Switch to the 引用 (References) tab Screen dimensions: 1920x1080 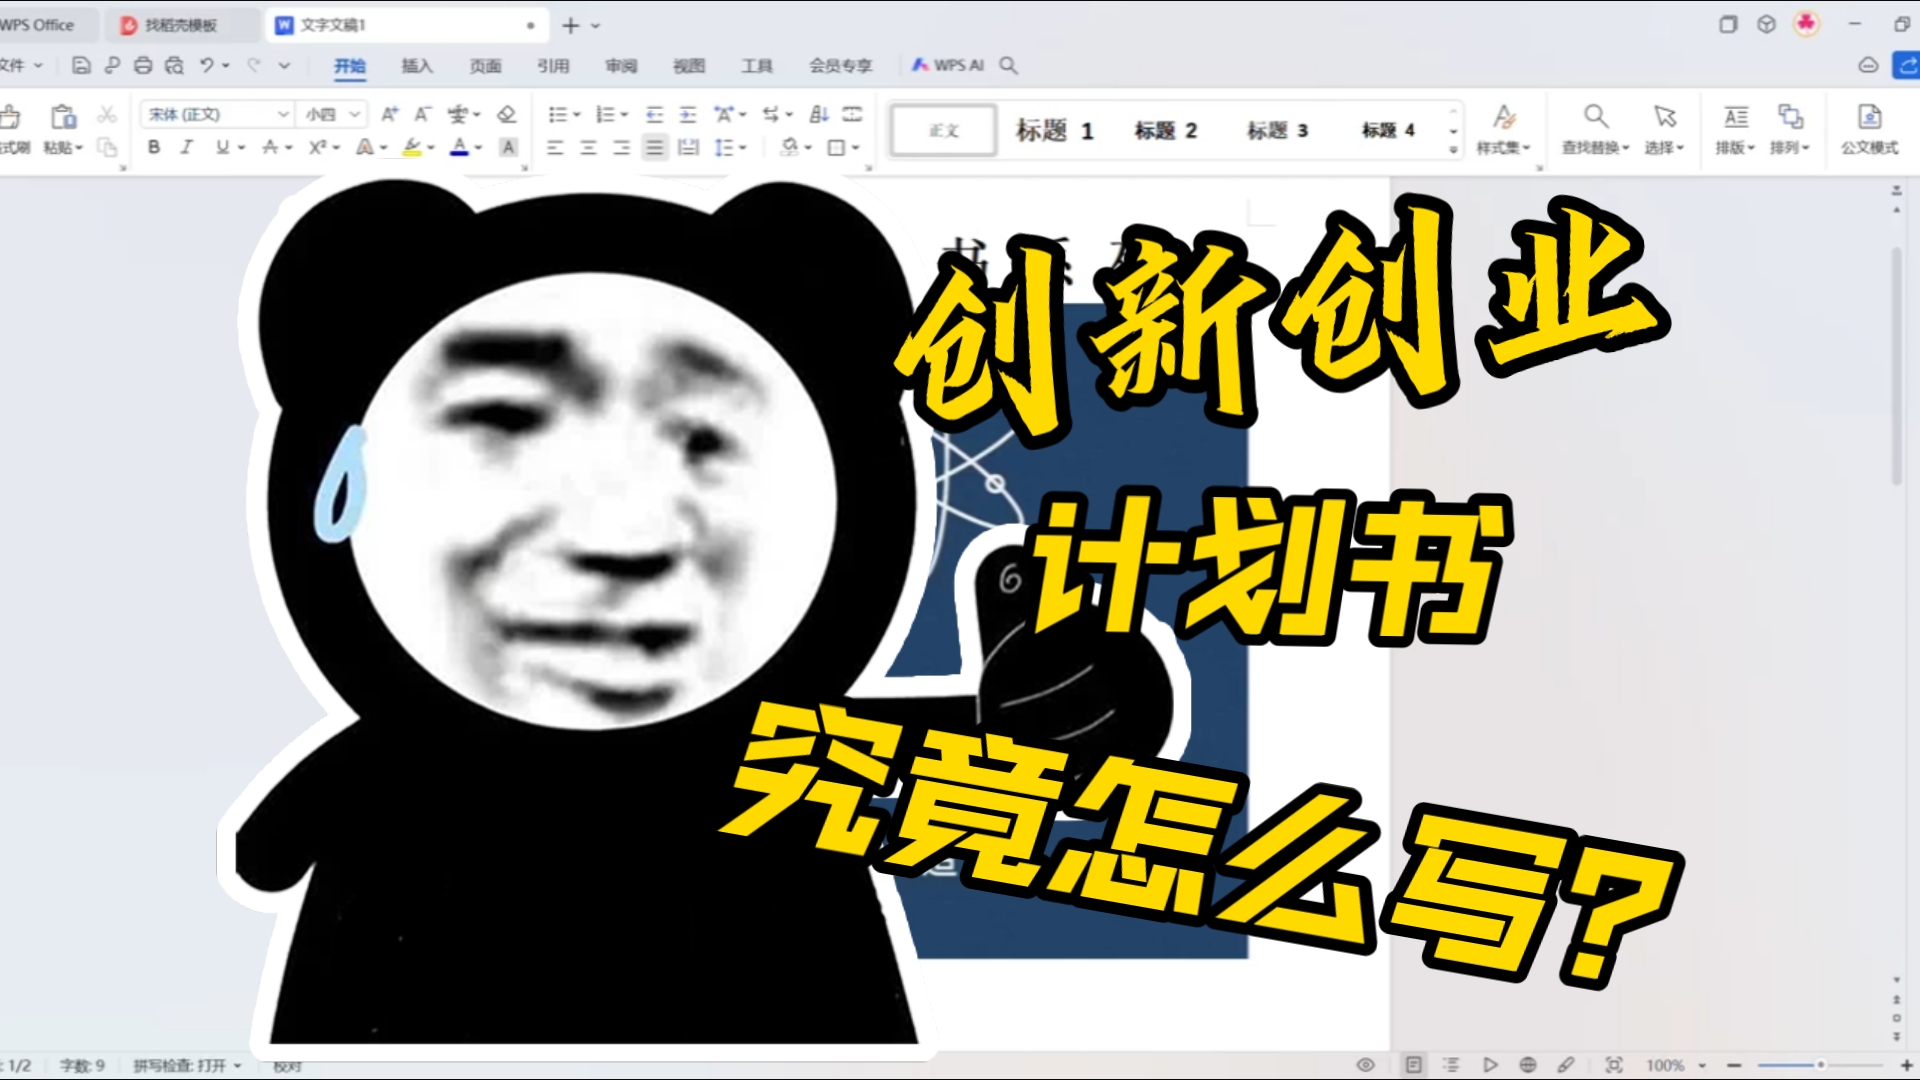click(x=553, y=66)
